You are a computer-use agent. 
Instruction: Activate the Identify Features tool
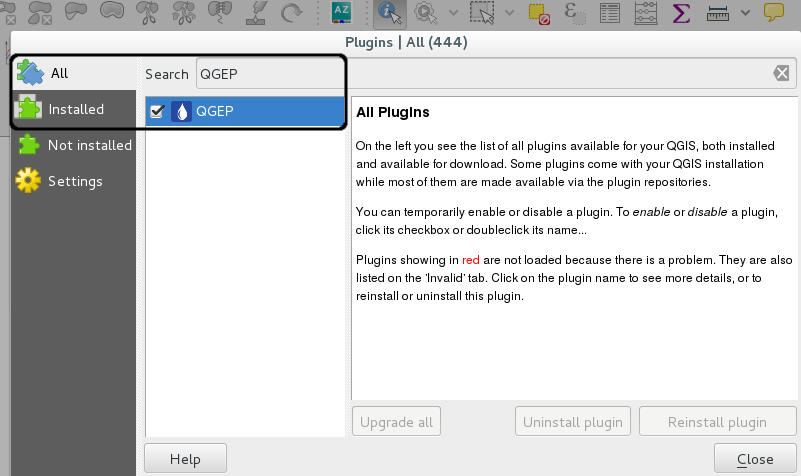[390, 13]
